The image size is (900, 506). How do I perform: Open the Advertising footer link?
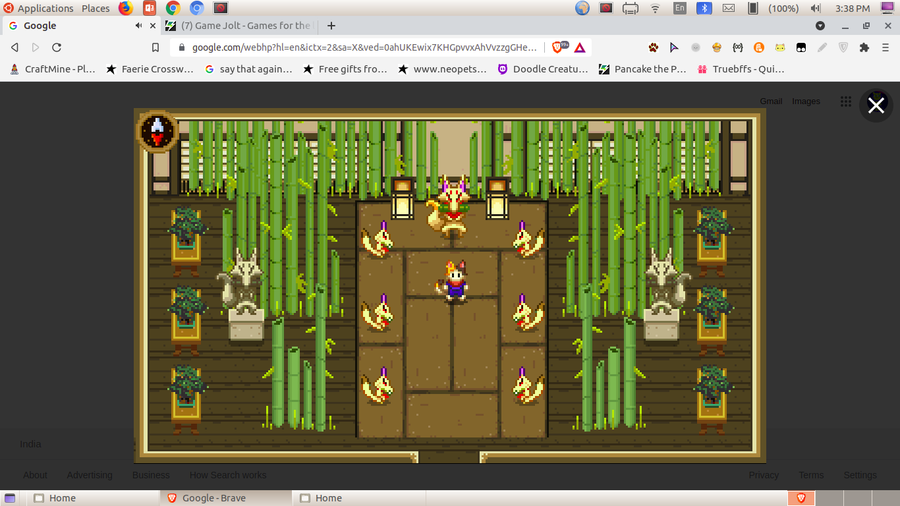[x=90, y=475]
